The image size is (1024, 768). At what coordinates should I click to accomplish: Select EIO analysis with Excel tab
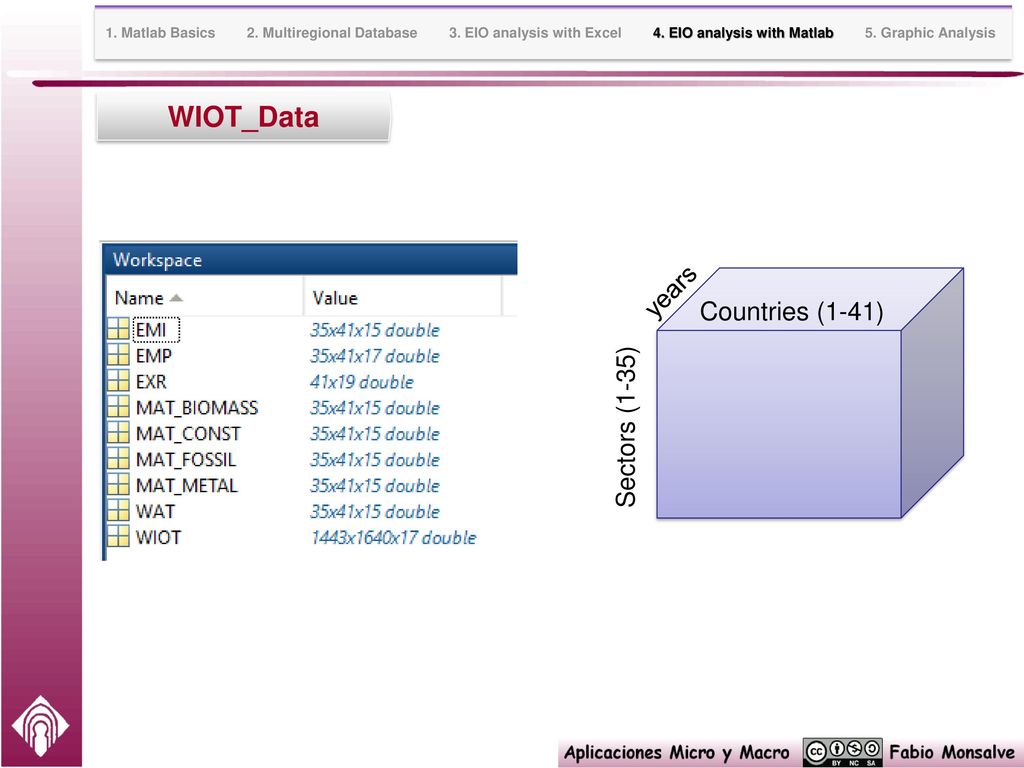535,33
